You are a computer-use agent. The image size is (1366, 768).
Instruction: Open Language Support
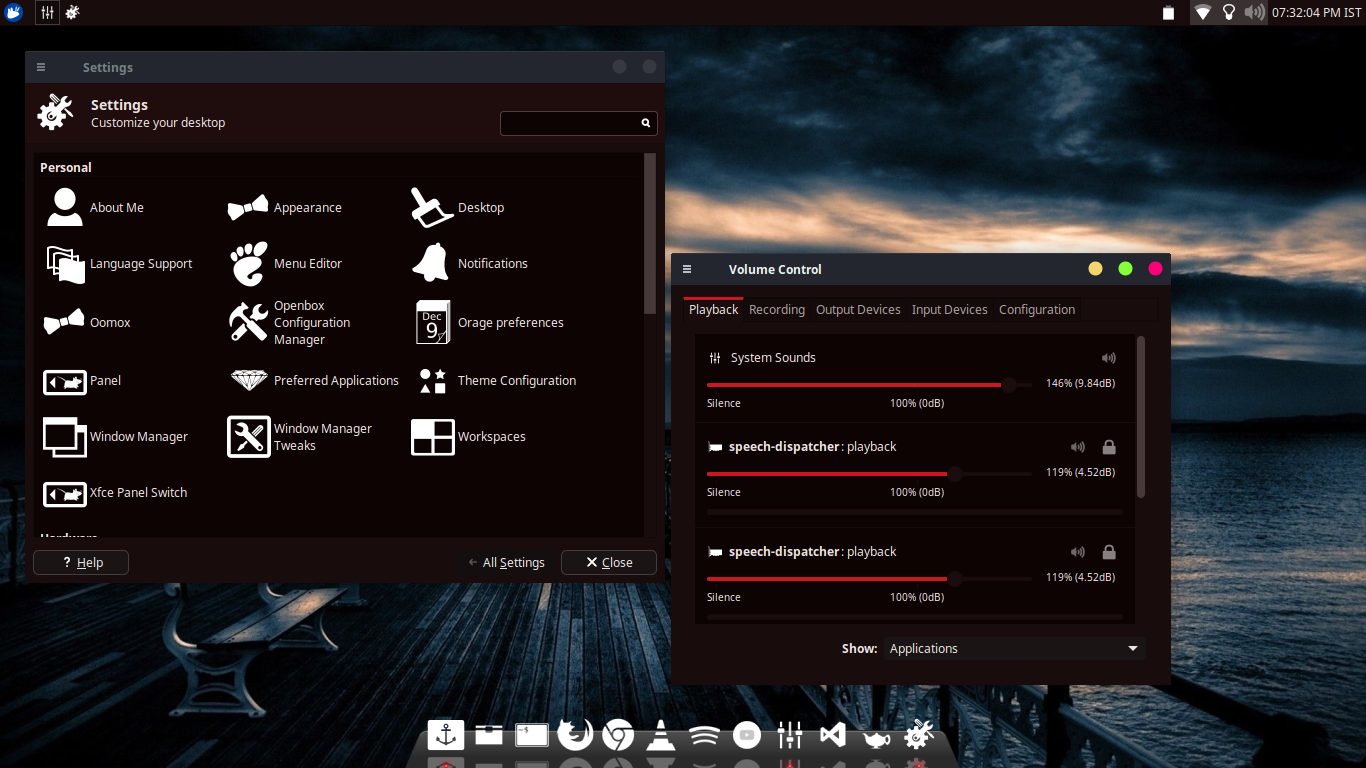click(119, 264)
